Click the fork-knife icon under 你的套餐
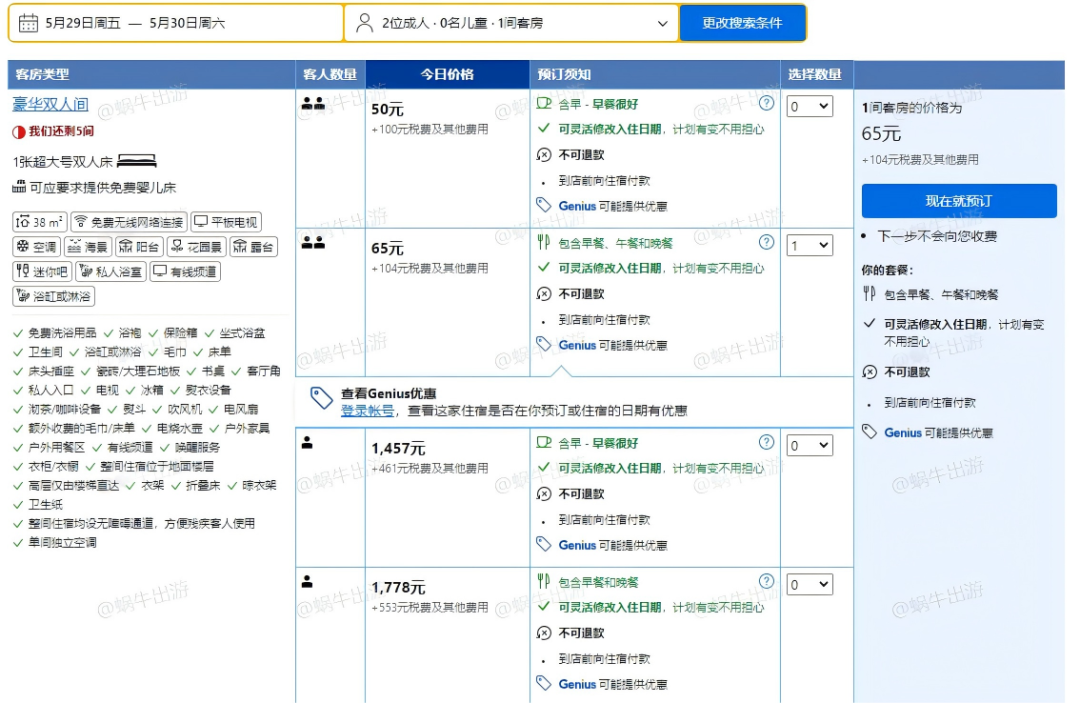Screen dimensions: 1080x703 869,294
